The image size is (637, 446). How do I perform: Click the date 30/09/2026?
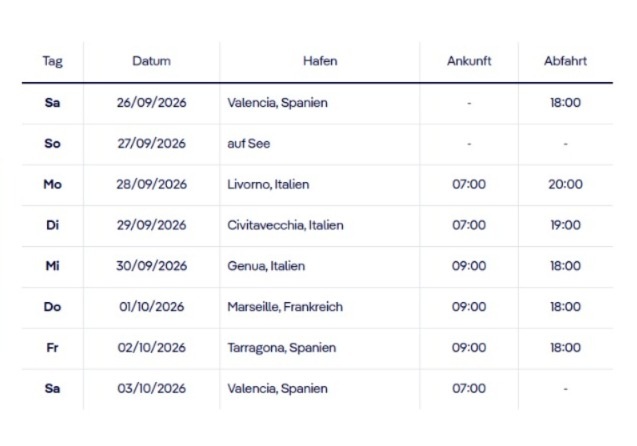(x=152, y=266)
